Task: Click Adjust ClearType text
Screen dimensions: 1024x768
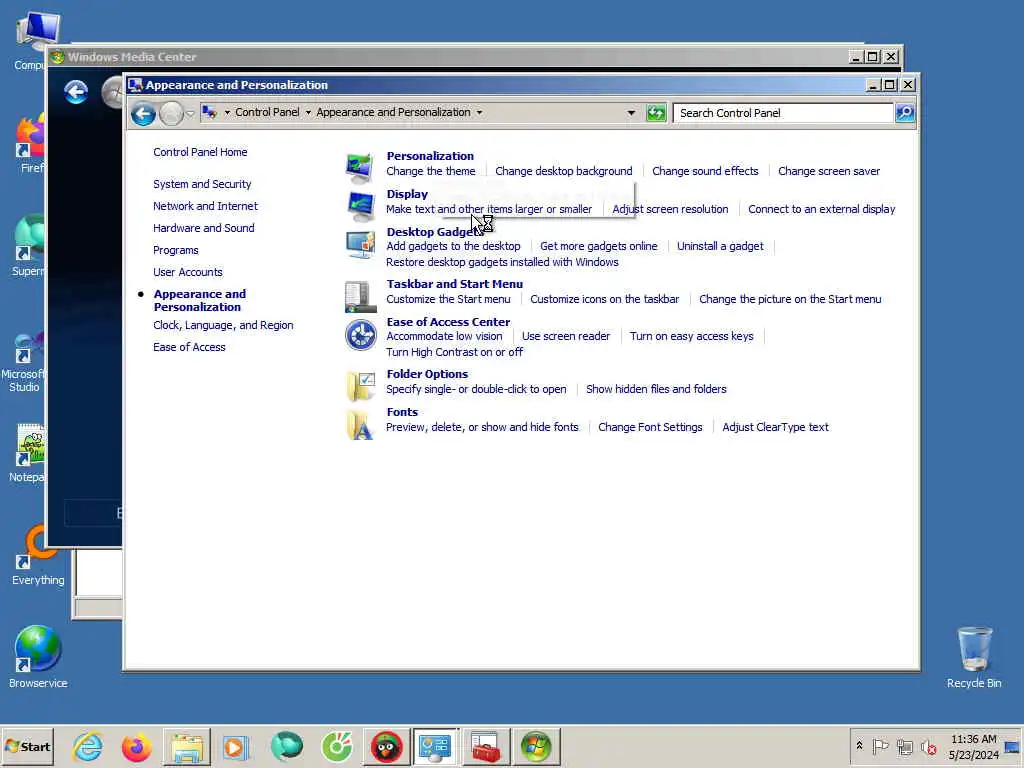Action: 775,427
